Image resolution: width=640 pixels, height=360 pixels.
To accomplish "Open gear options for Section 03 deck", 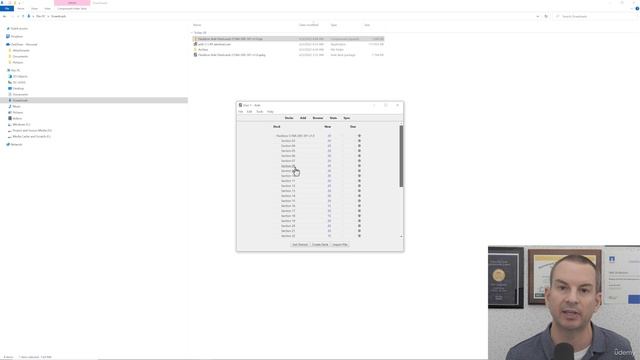I will 359,141.
